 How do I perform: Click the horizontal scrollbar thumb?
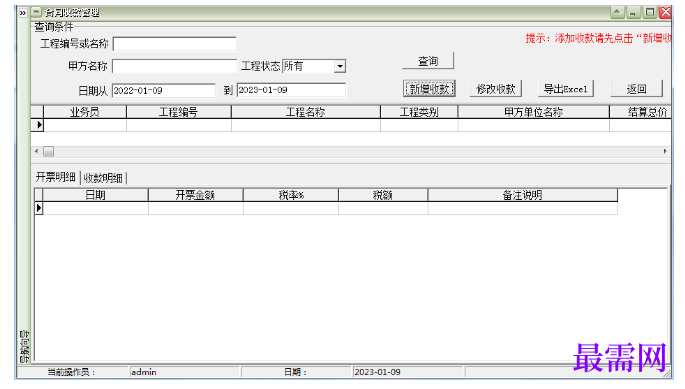tap(48, 151)
